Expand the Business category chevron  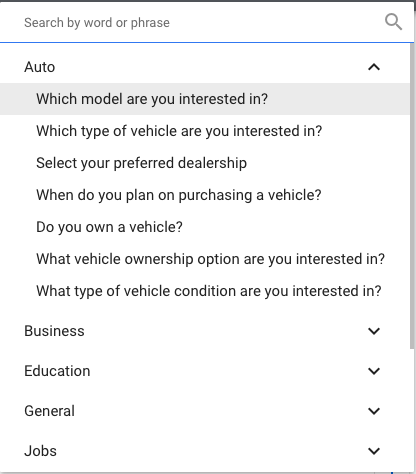pos(374,331)
